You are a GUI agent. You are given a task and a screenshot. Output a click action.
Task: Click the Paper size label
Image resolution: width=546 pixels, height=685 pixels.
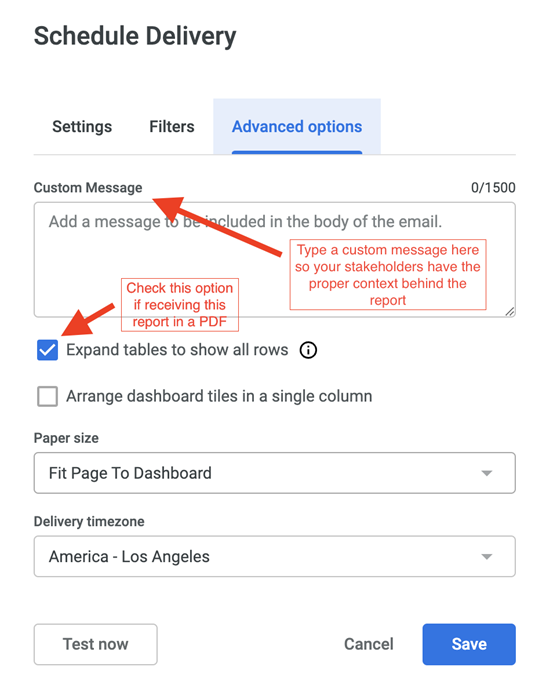click(66, 438)
